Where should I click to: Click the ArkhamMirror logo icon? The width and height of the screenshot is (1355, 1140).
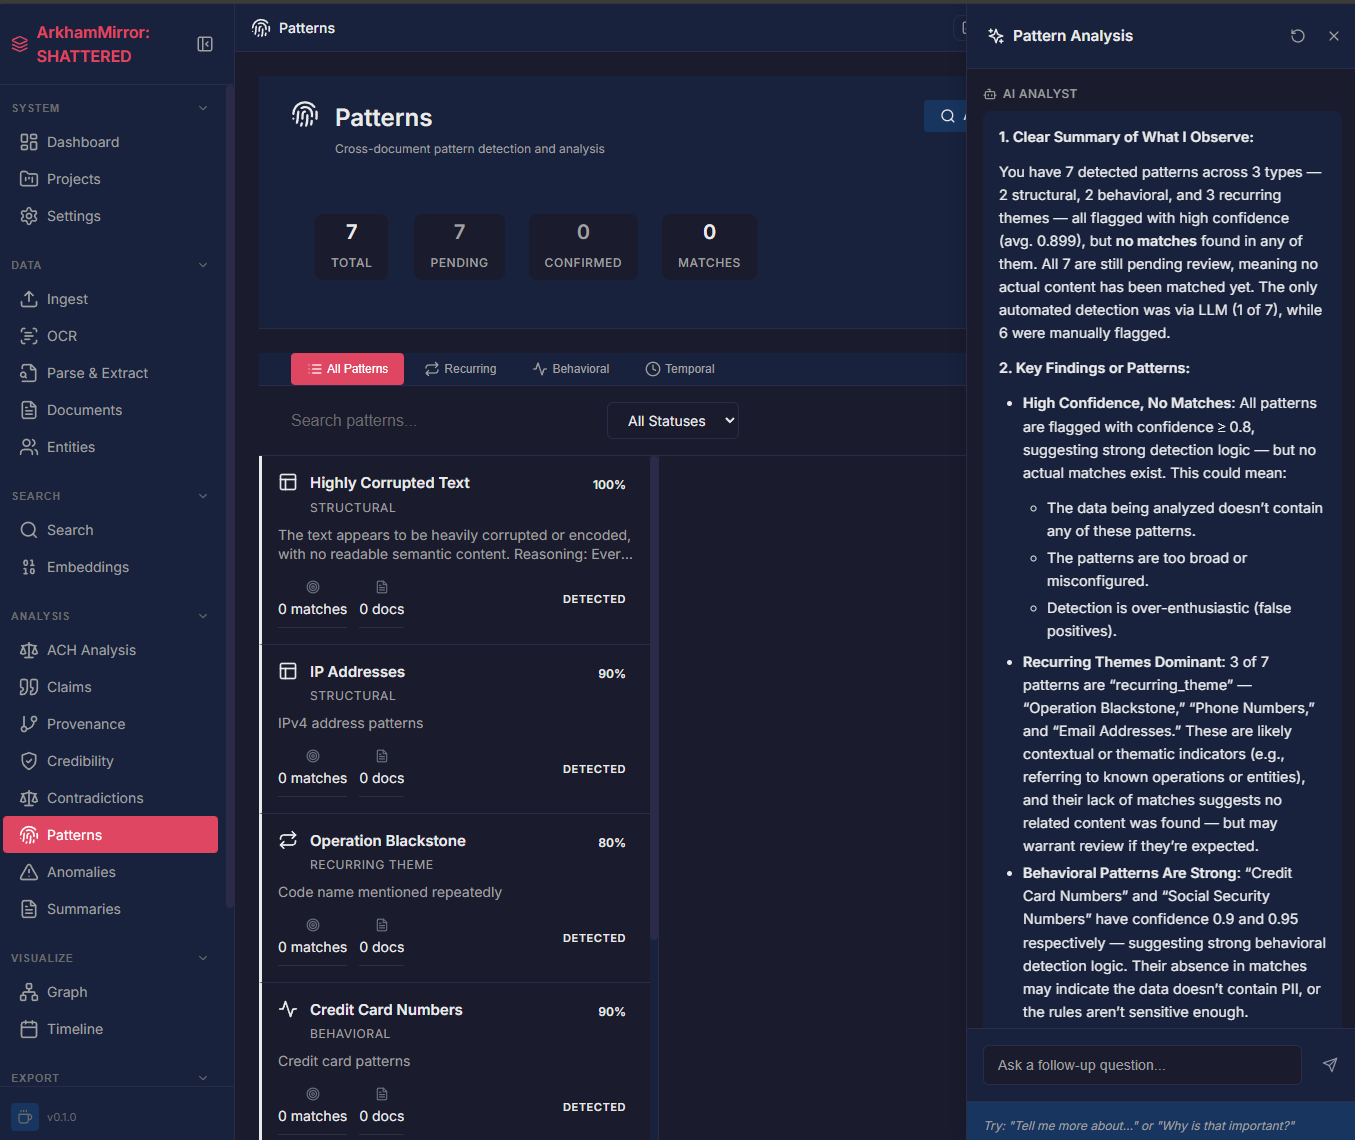click(x=19, y=44)
